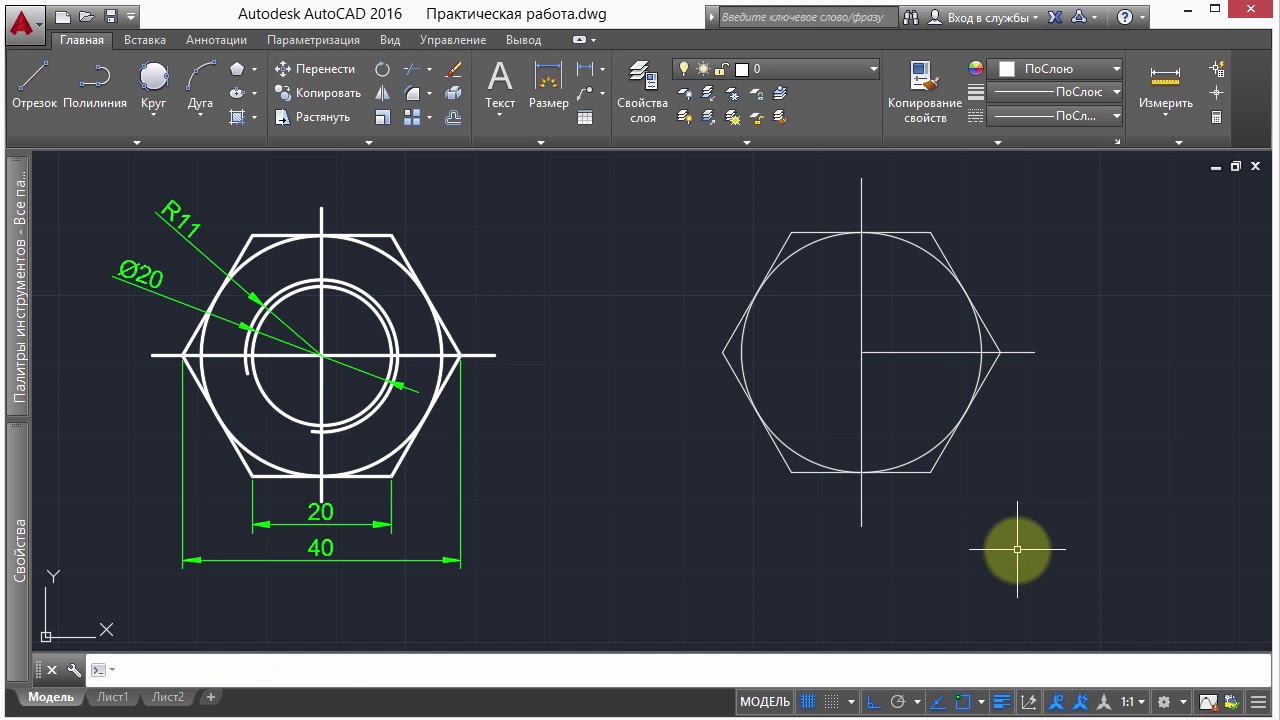Click the white color swatch in properties
Image resolution: width=1280 pixels, height=720 pixels.
[x=1007, y=69]
